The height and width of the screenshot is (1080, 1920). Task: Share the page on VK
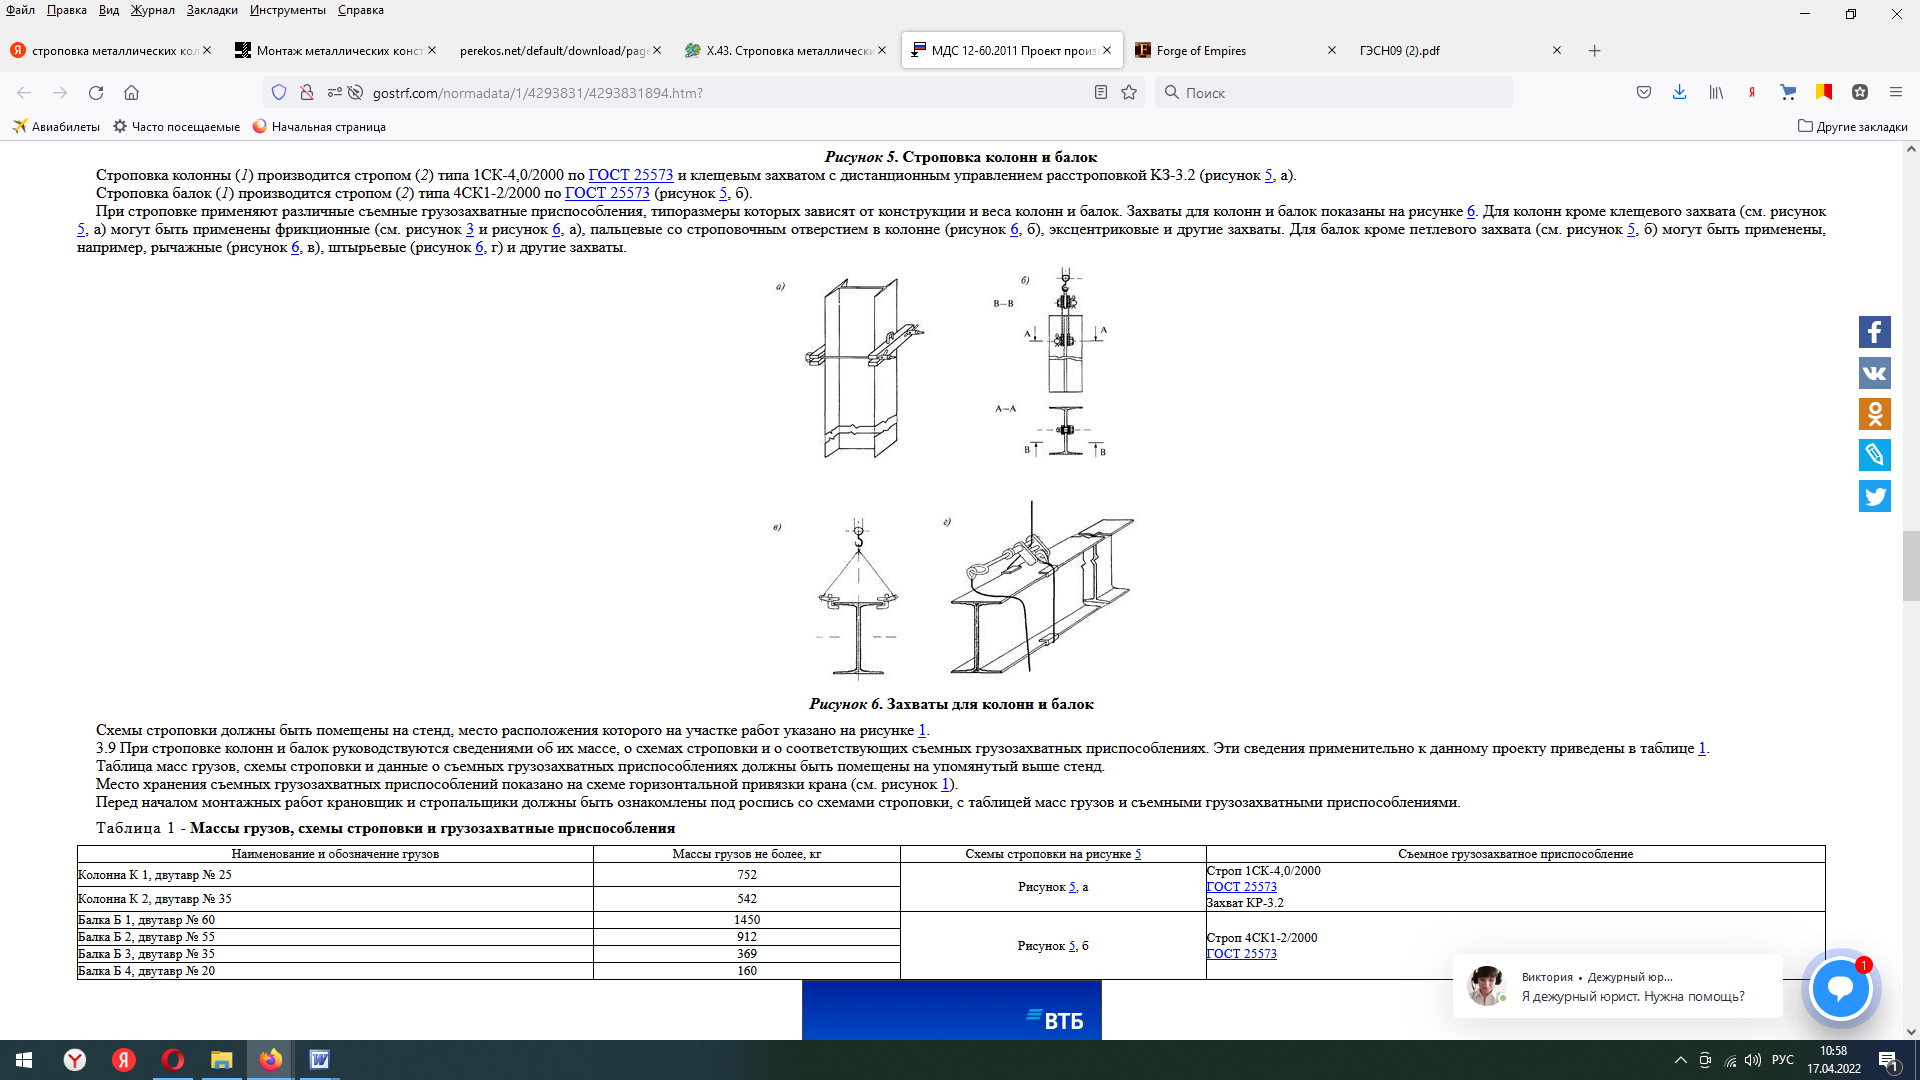tap(1875, 373)
